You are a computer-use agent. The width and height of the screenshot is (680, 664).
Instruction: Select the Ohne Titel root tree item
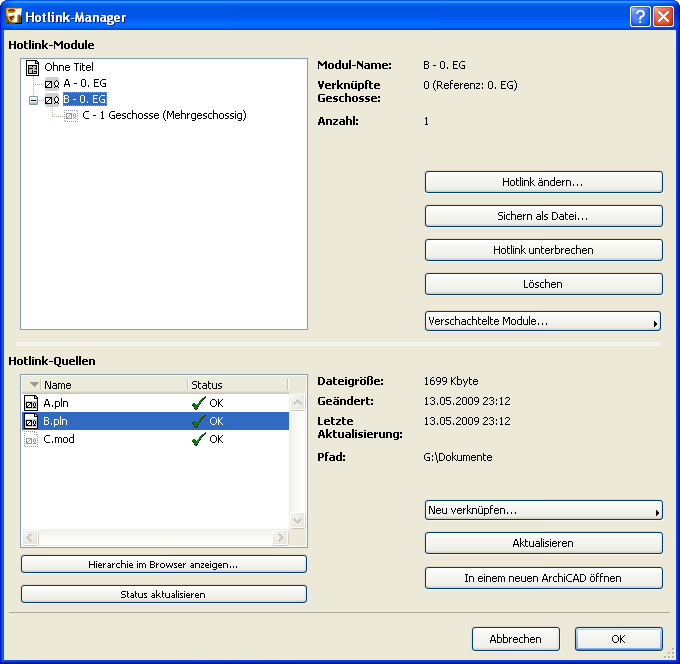(x=69, y=67)
